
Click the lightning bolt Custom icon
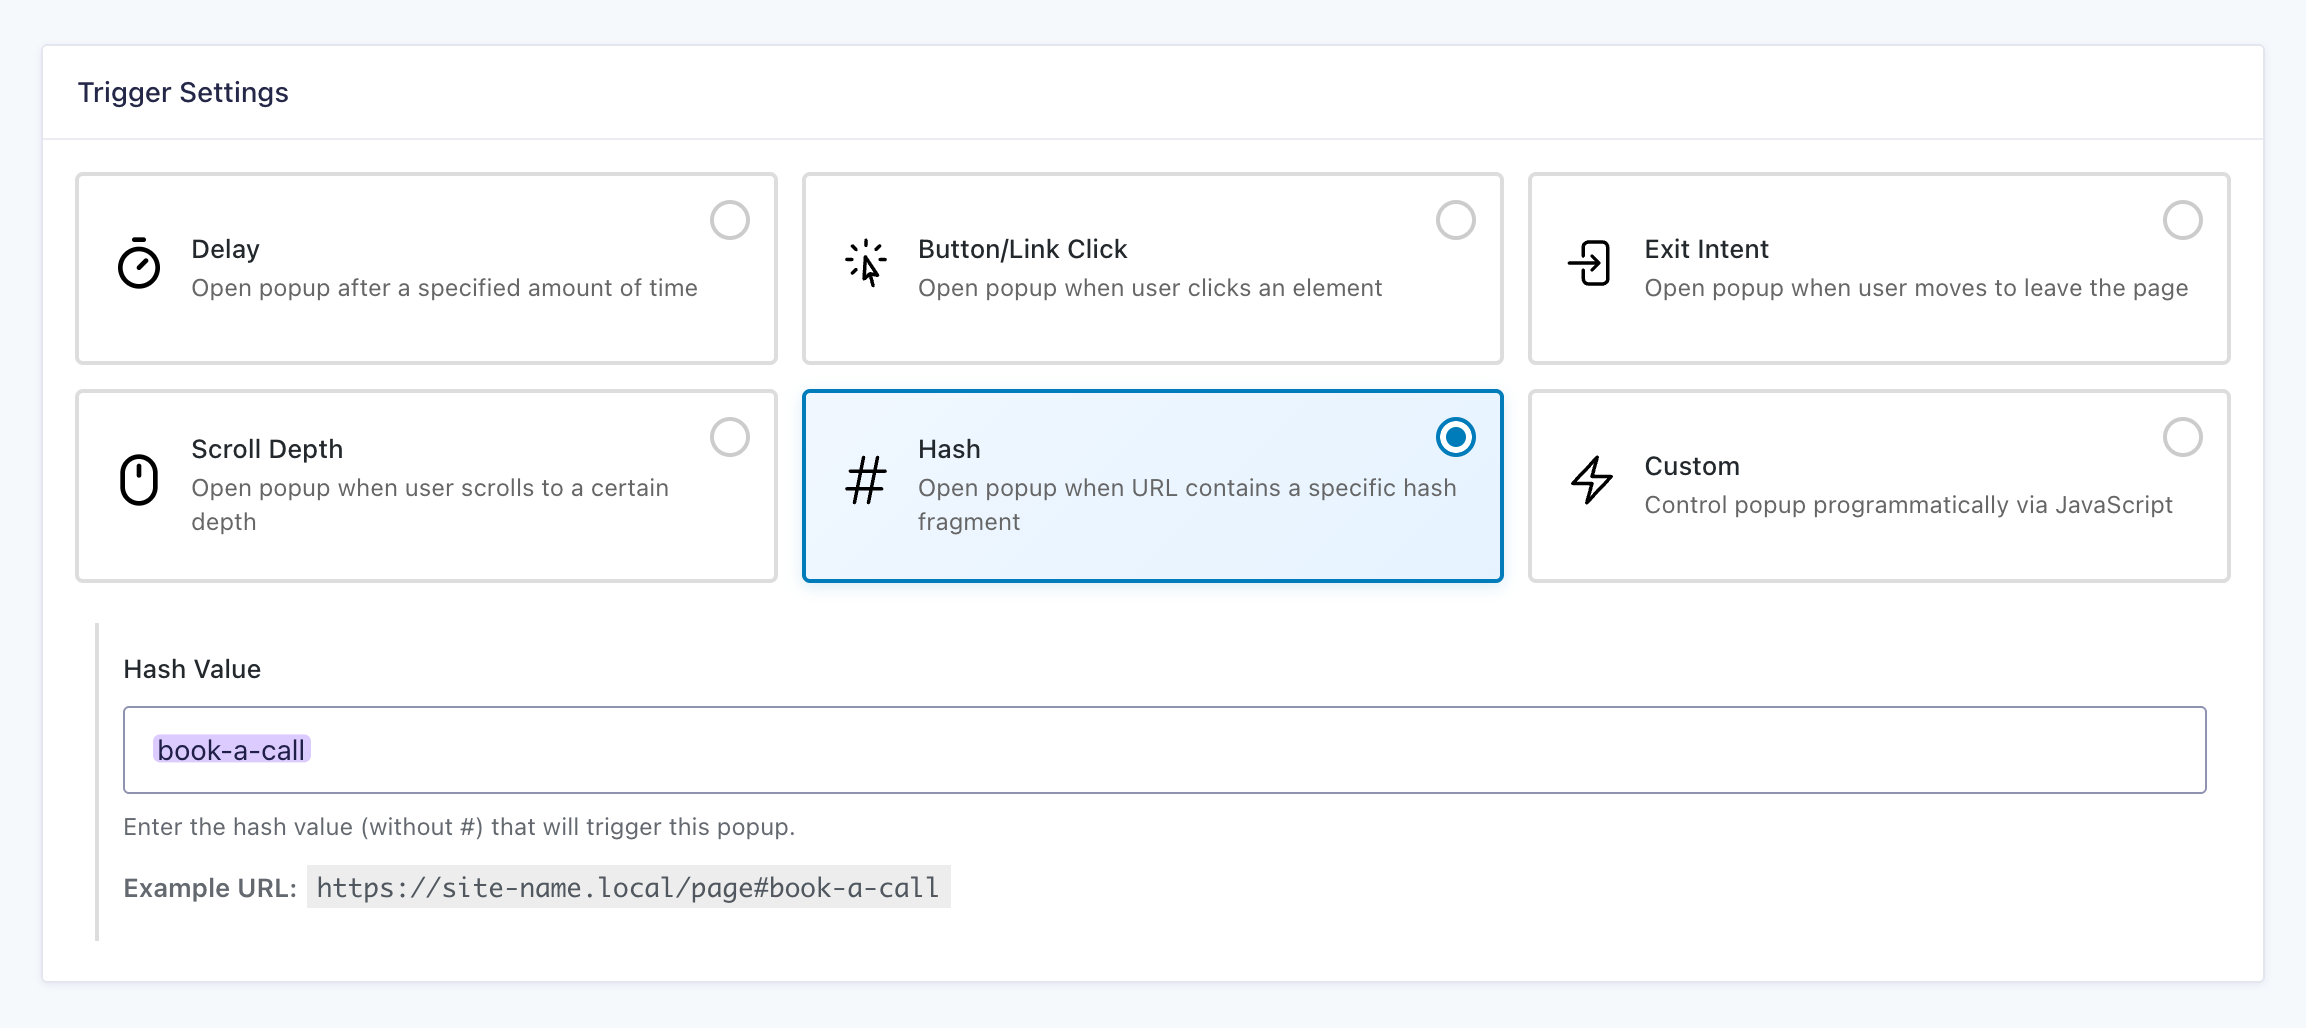pos(1590,480)
